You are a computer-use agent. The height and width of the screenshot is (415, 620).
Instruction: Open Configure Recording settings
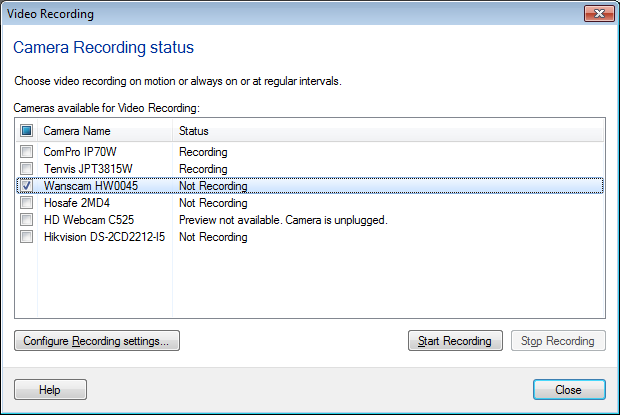click(x=97, y=341)
